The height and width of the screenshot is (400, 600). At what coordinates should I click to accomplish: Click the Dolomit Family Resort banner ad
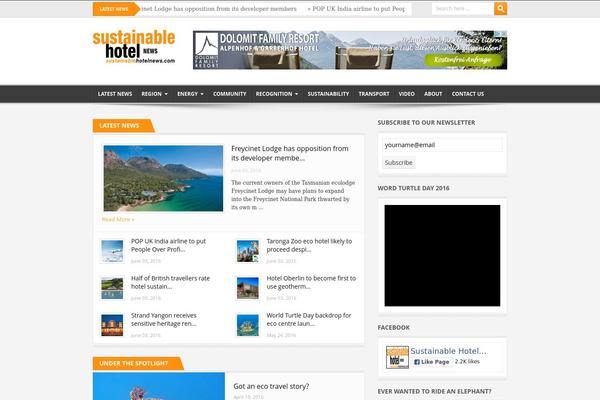pos(350,50)
